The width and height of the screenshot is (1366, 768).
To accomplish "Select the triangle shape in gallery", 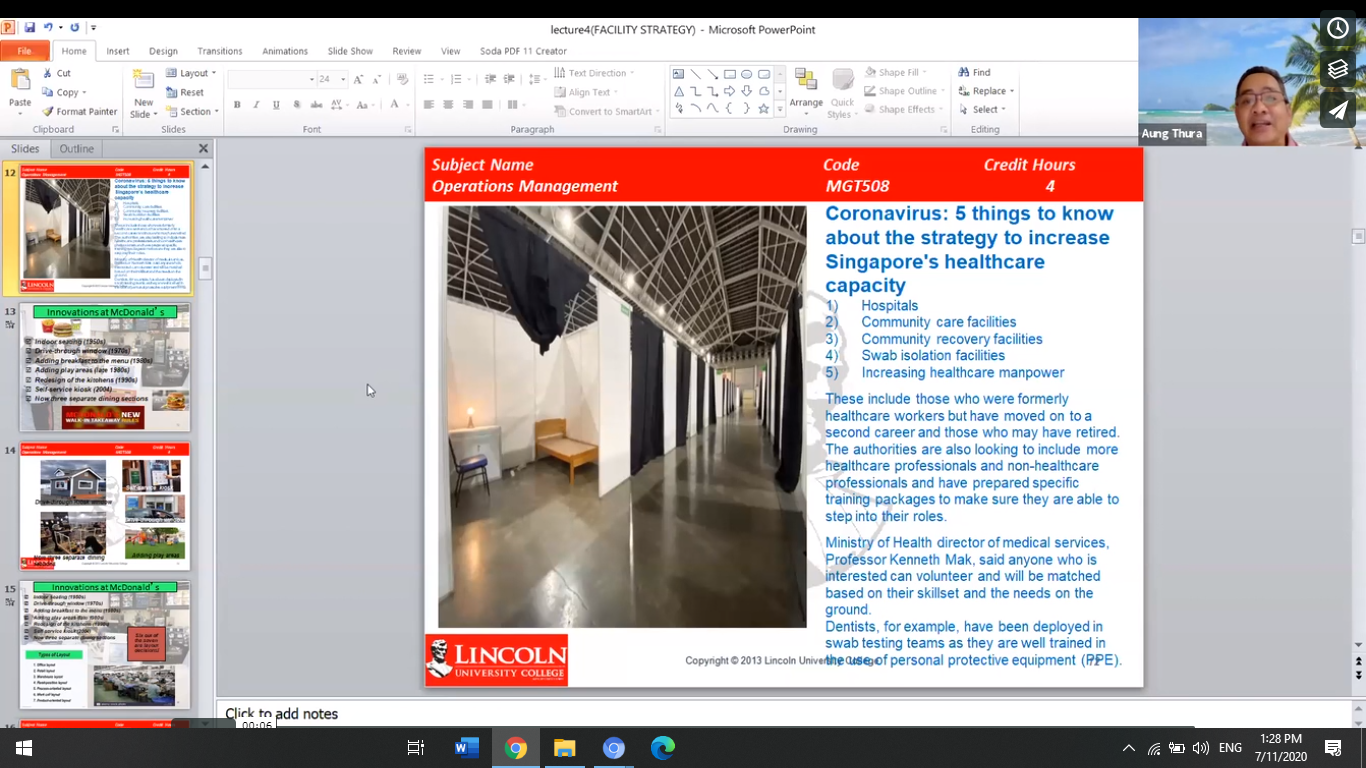I will [679, 91].
